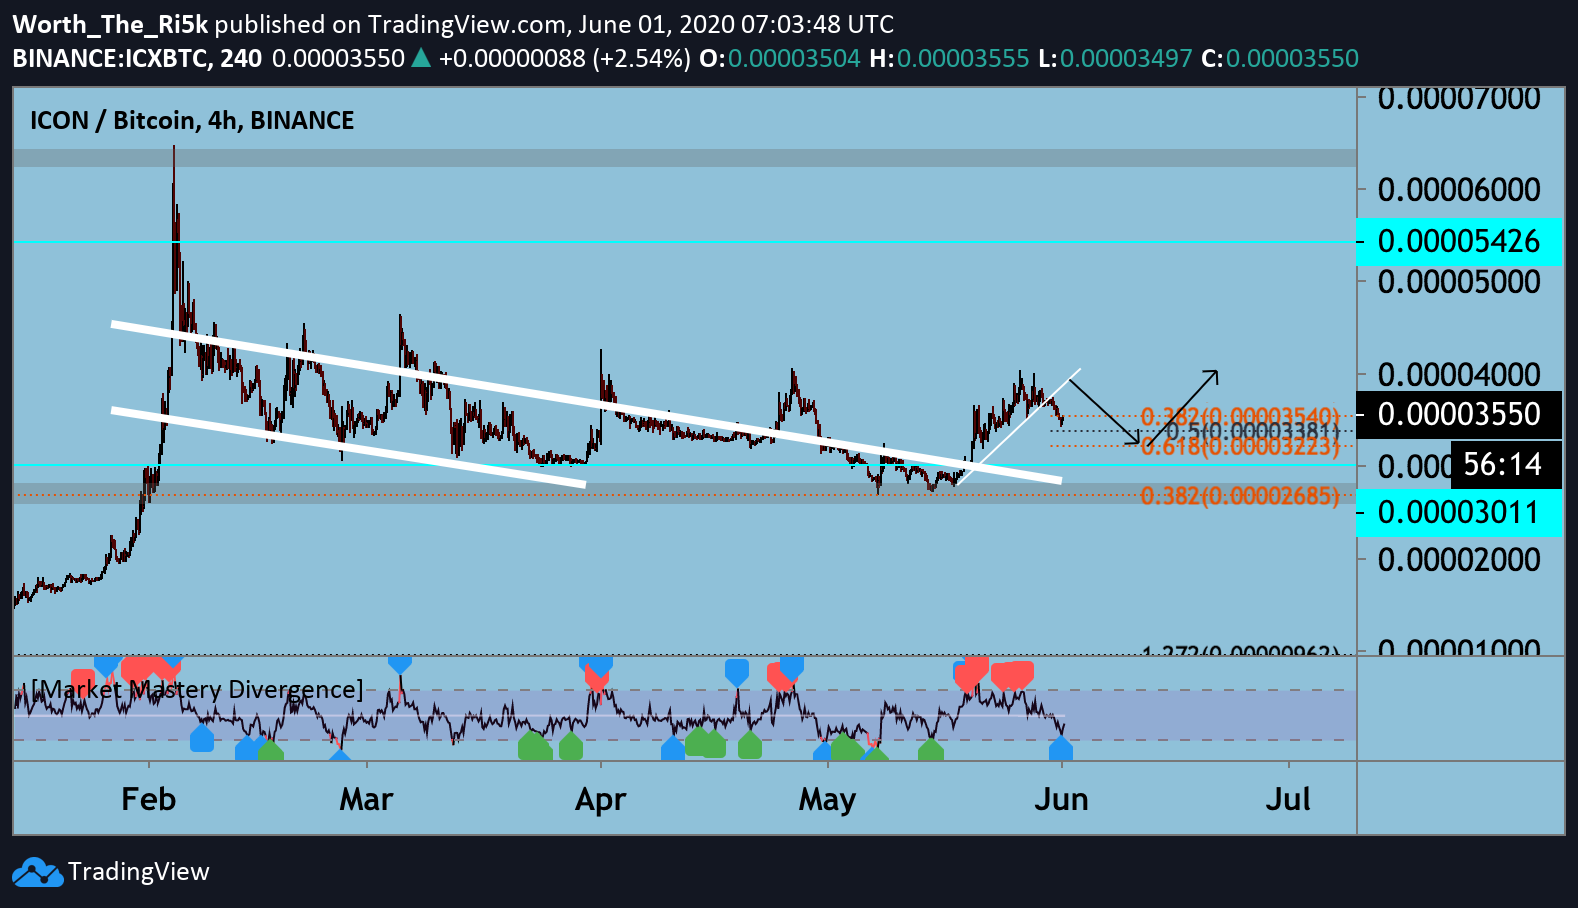Click the 0.00005000 price axis label
This screenshot has width=1578, height=908.
1459,281
